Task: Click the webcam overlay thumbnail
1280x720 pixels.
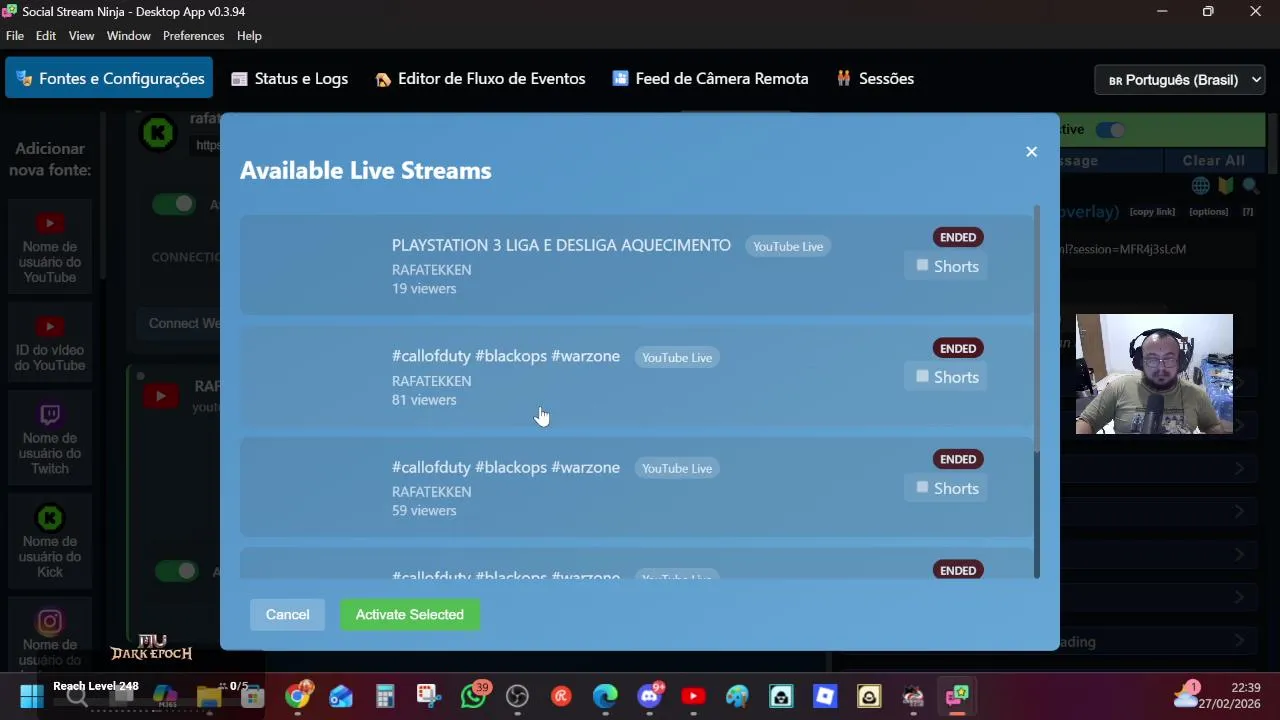Action: pyautogui.click(x=1154, y=374)
